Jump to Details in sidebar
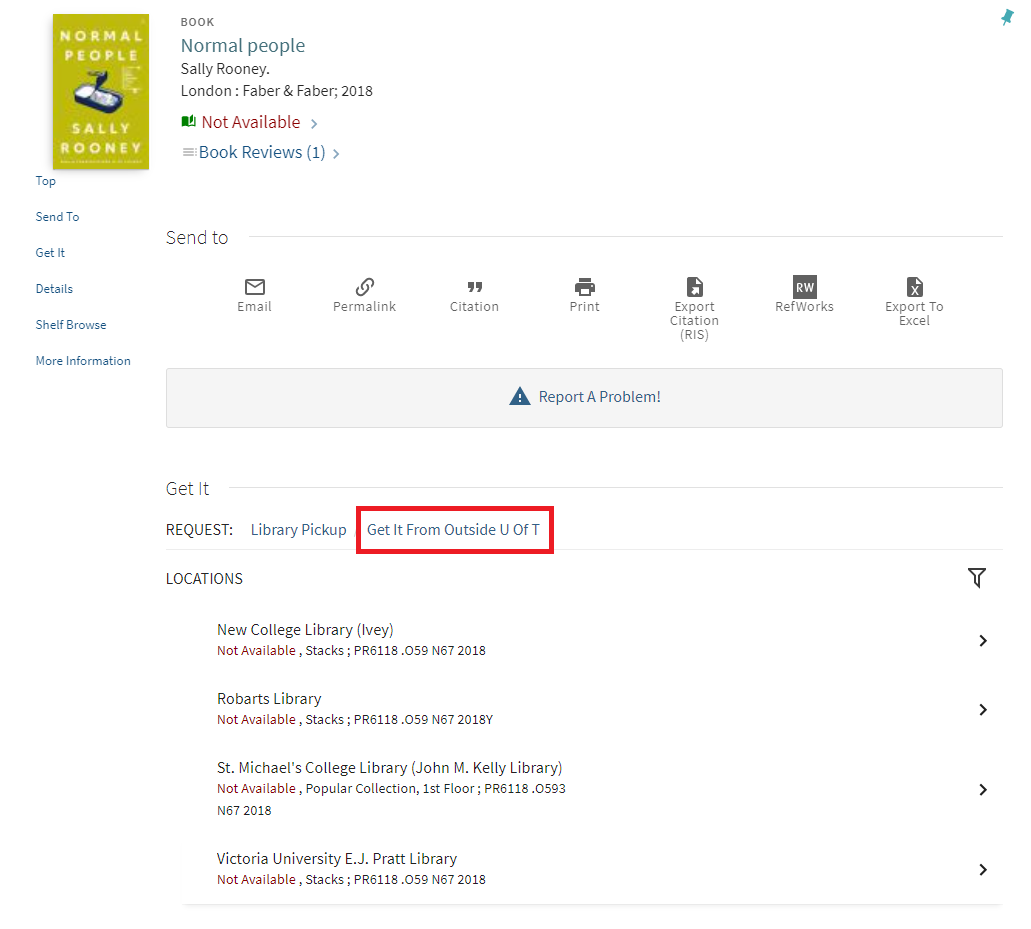This screenshot has height=929, width=1031. point(54,289)
